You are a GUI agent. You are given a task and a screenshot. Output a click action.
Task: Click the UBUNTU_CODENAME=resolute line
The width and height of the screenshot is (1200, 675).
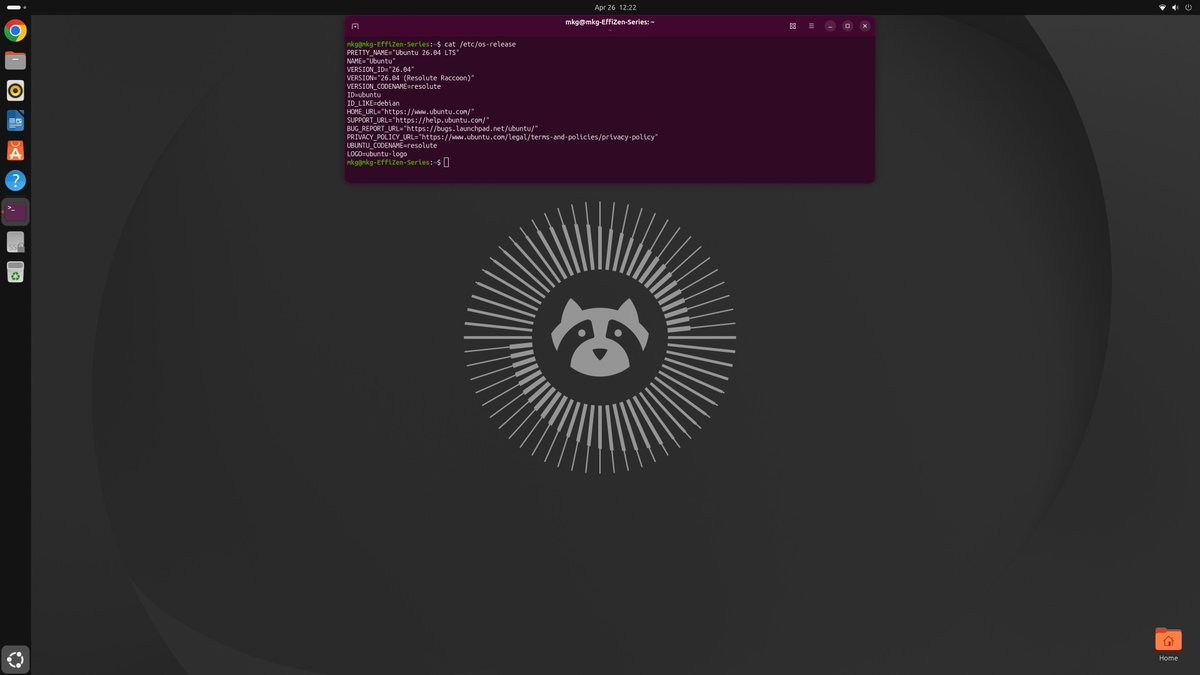[x=392, y=145]
